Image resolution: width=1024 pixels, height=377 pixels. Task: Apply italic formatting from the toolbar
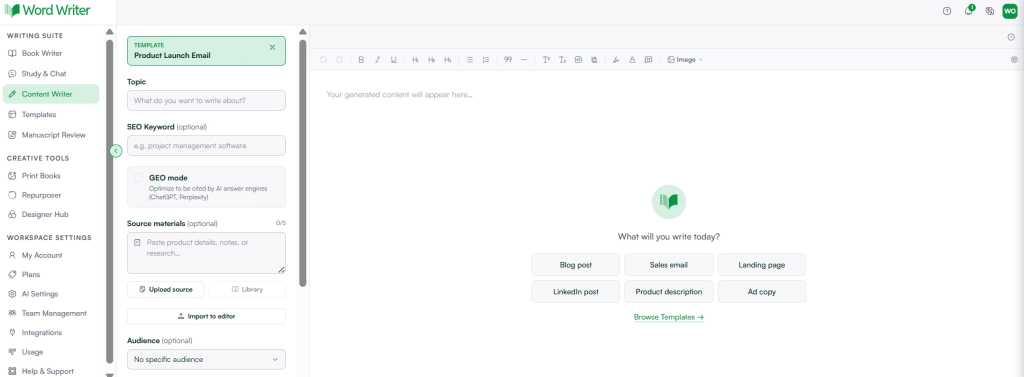click(377, 59)
